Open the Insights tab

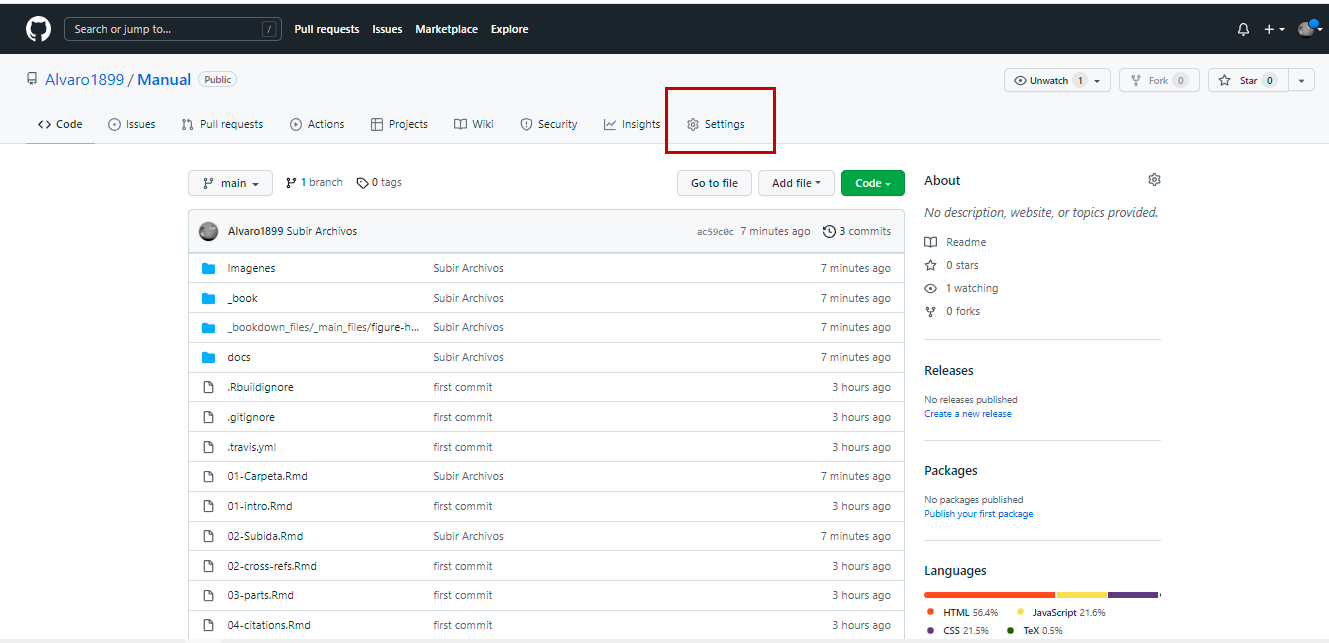632,124
